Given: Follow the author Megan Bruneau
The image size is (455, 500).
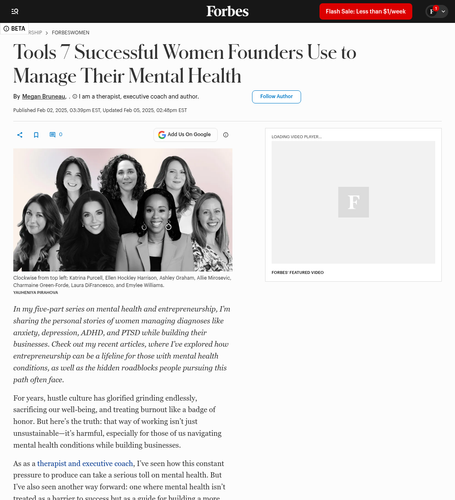Looking at the screenshot, I should point(276,97).
